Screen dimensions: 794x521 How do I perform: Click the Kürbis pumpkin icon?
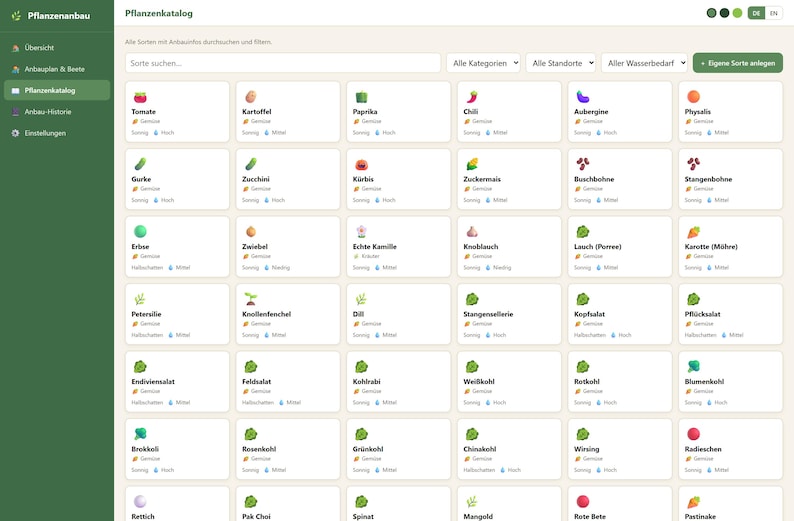point(361,164)
